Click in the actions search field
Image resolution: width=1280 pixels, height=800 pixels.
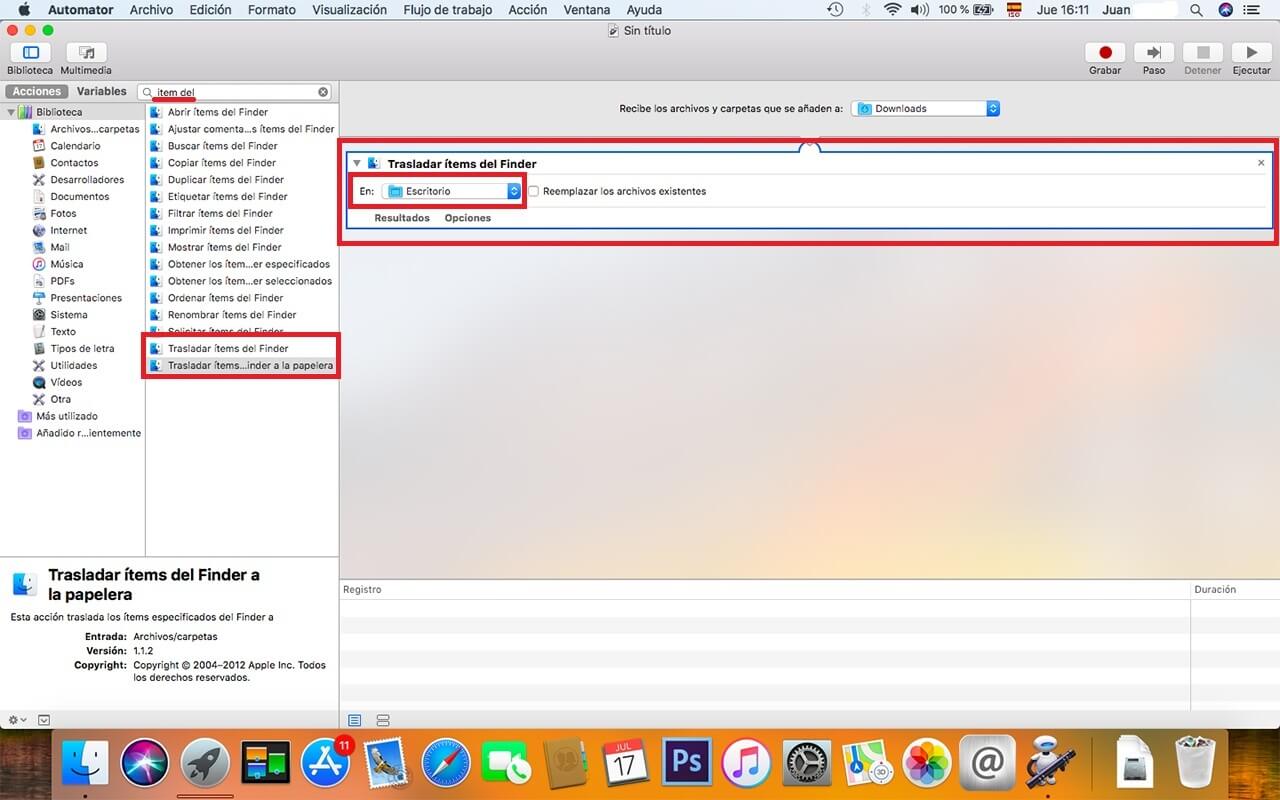(234, 92)
